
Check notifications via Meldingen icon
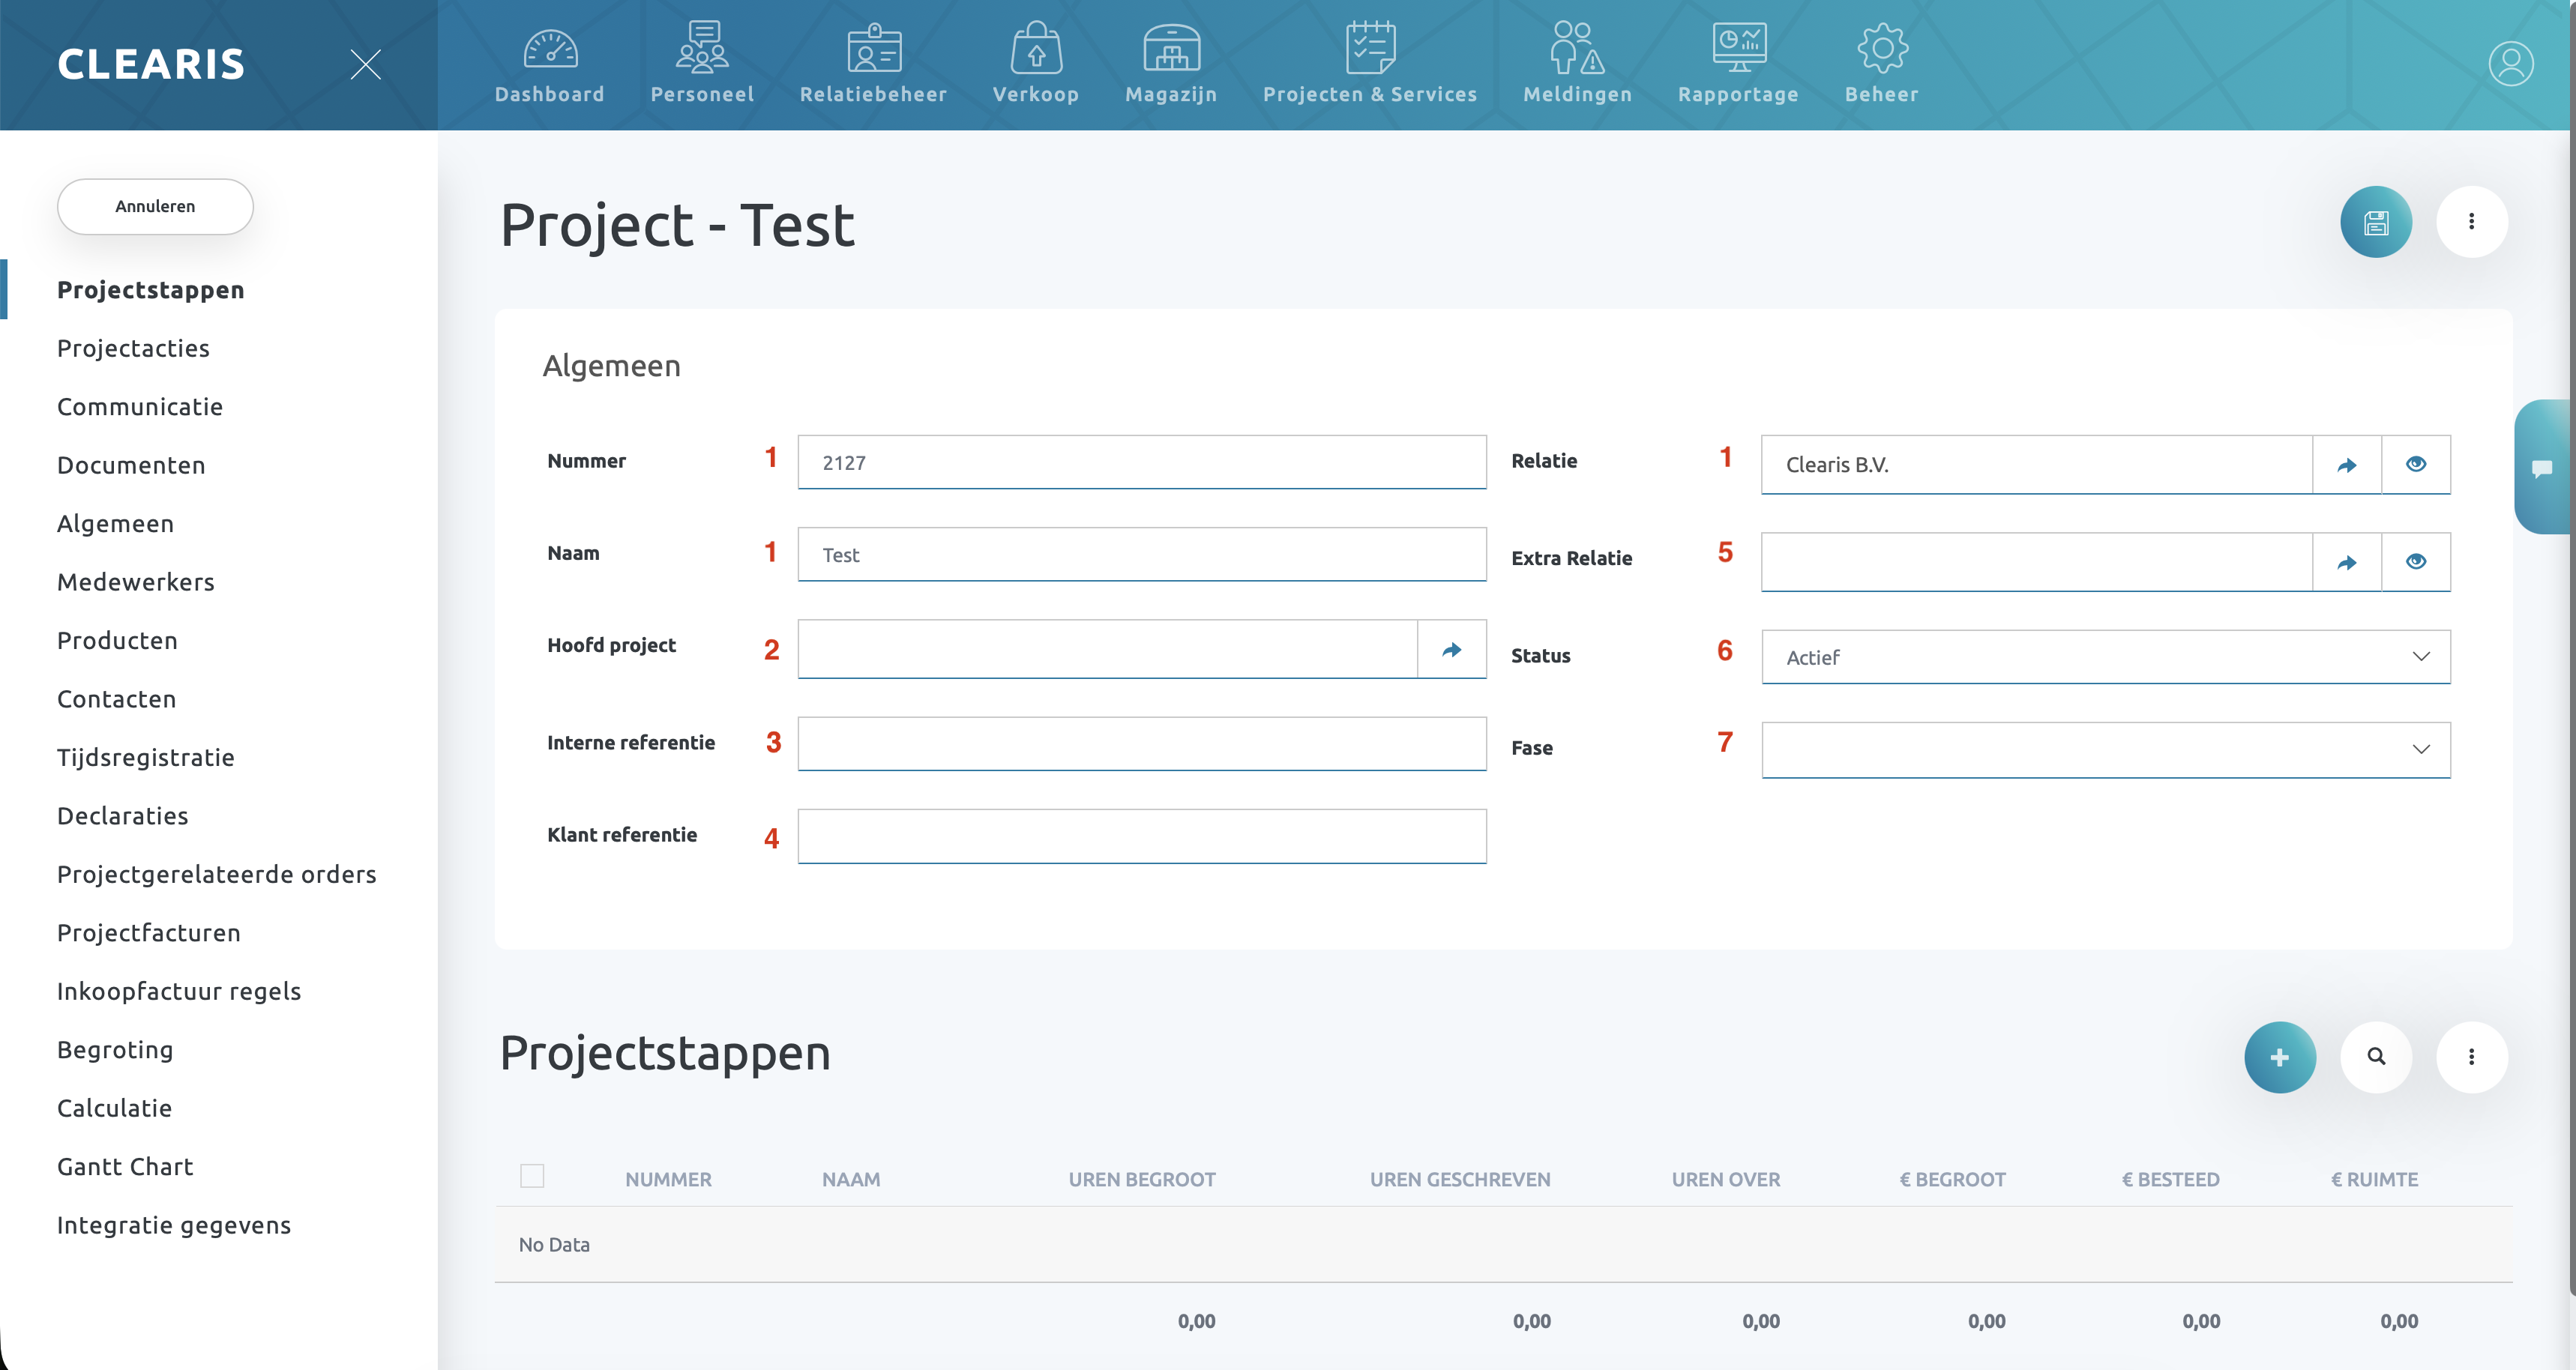pyautogui.click(x=1577, y=62)
